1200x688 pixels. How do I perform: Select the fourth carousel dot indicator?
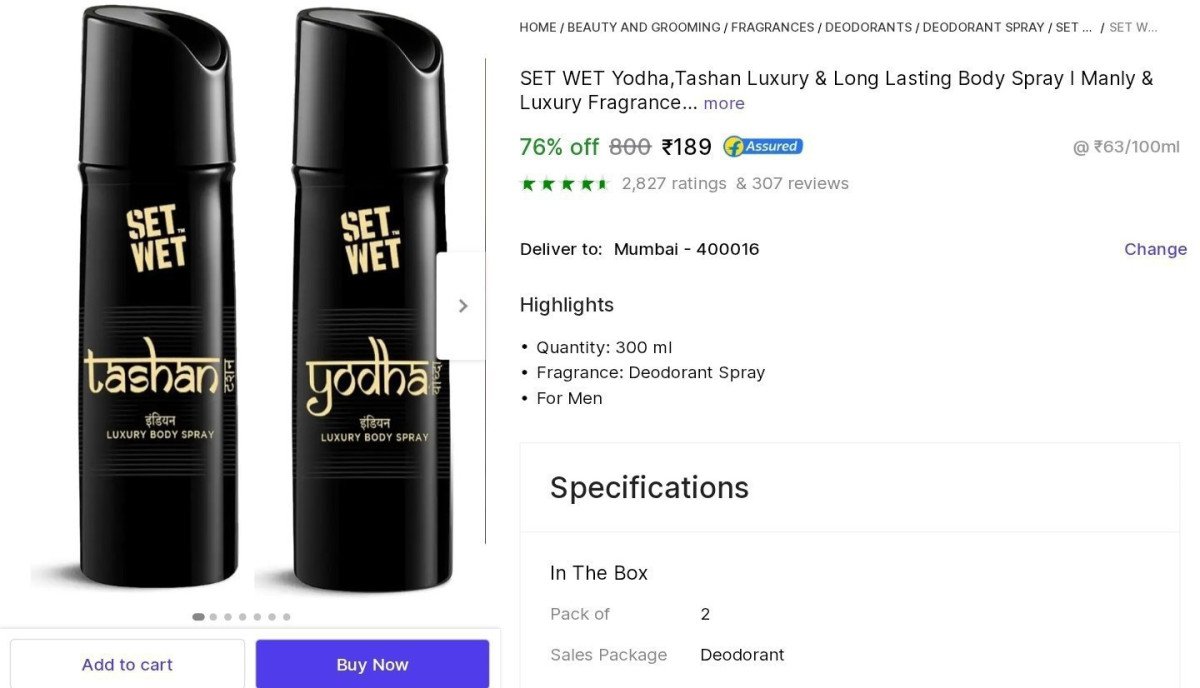point(242,617)
